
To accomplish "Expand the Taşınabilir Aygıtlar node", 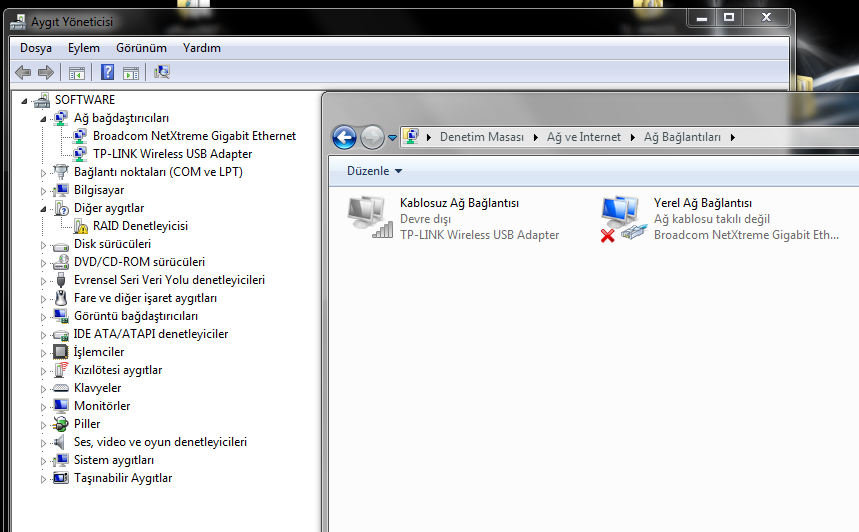I will pos(43,479).
